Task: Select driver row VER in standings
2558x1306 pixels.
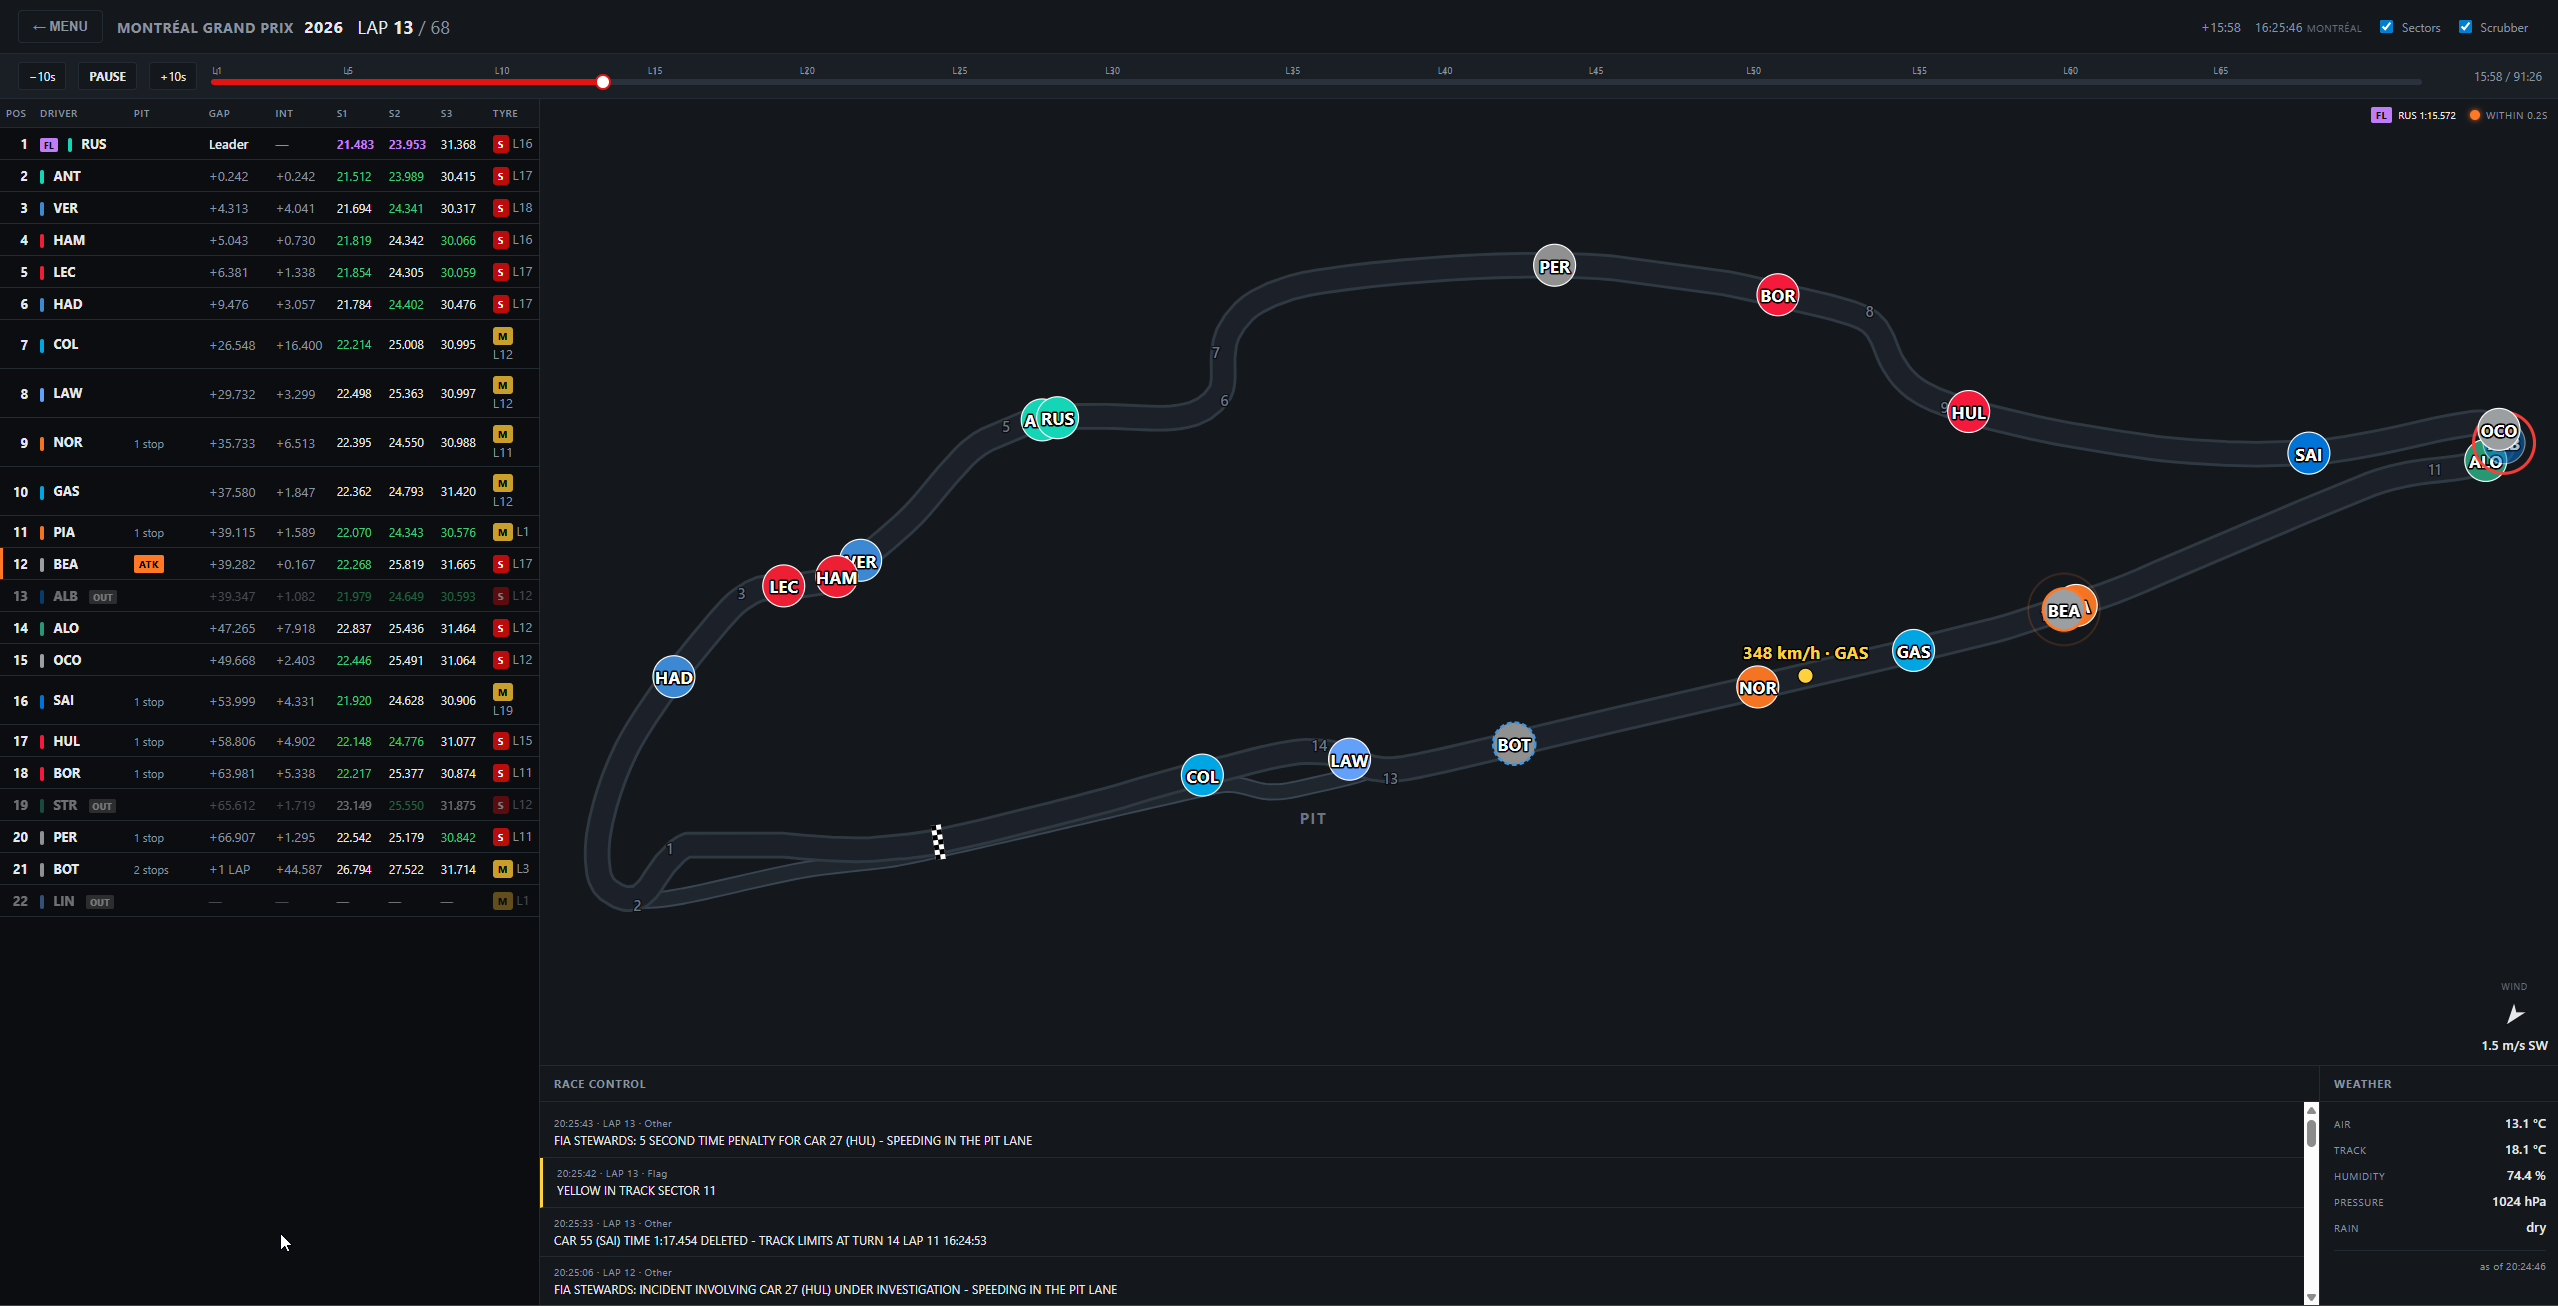Action: [269, 208]
